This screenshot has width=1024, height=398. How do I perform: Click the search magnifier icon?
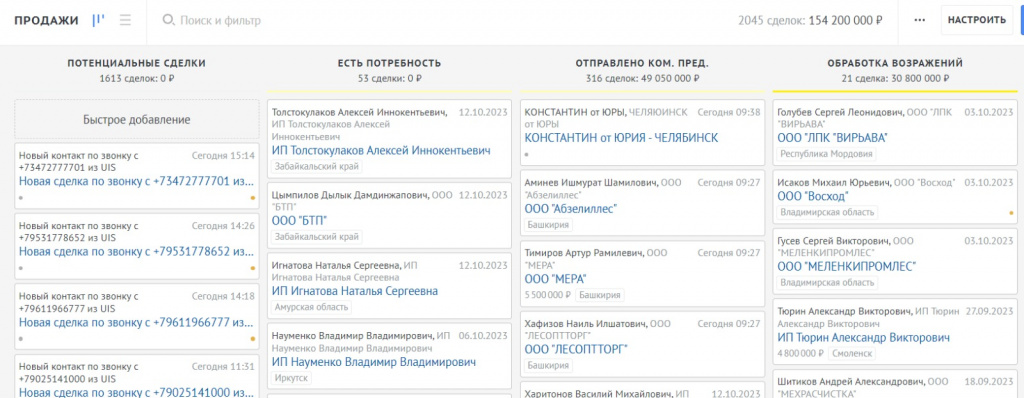click(168, 20)
